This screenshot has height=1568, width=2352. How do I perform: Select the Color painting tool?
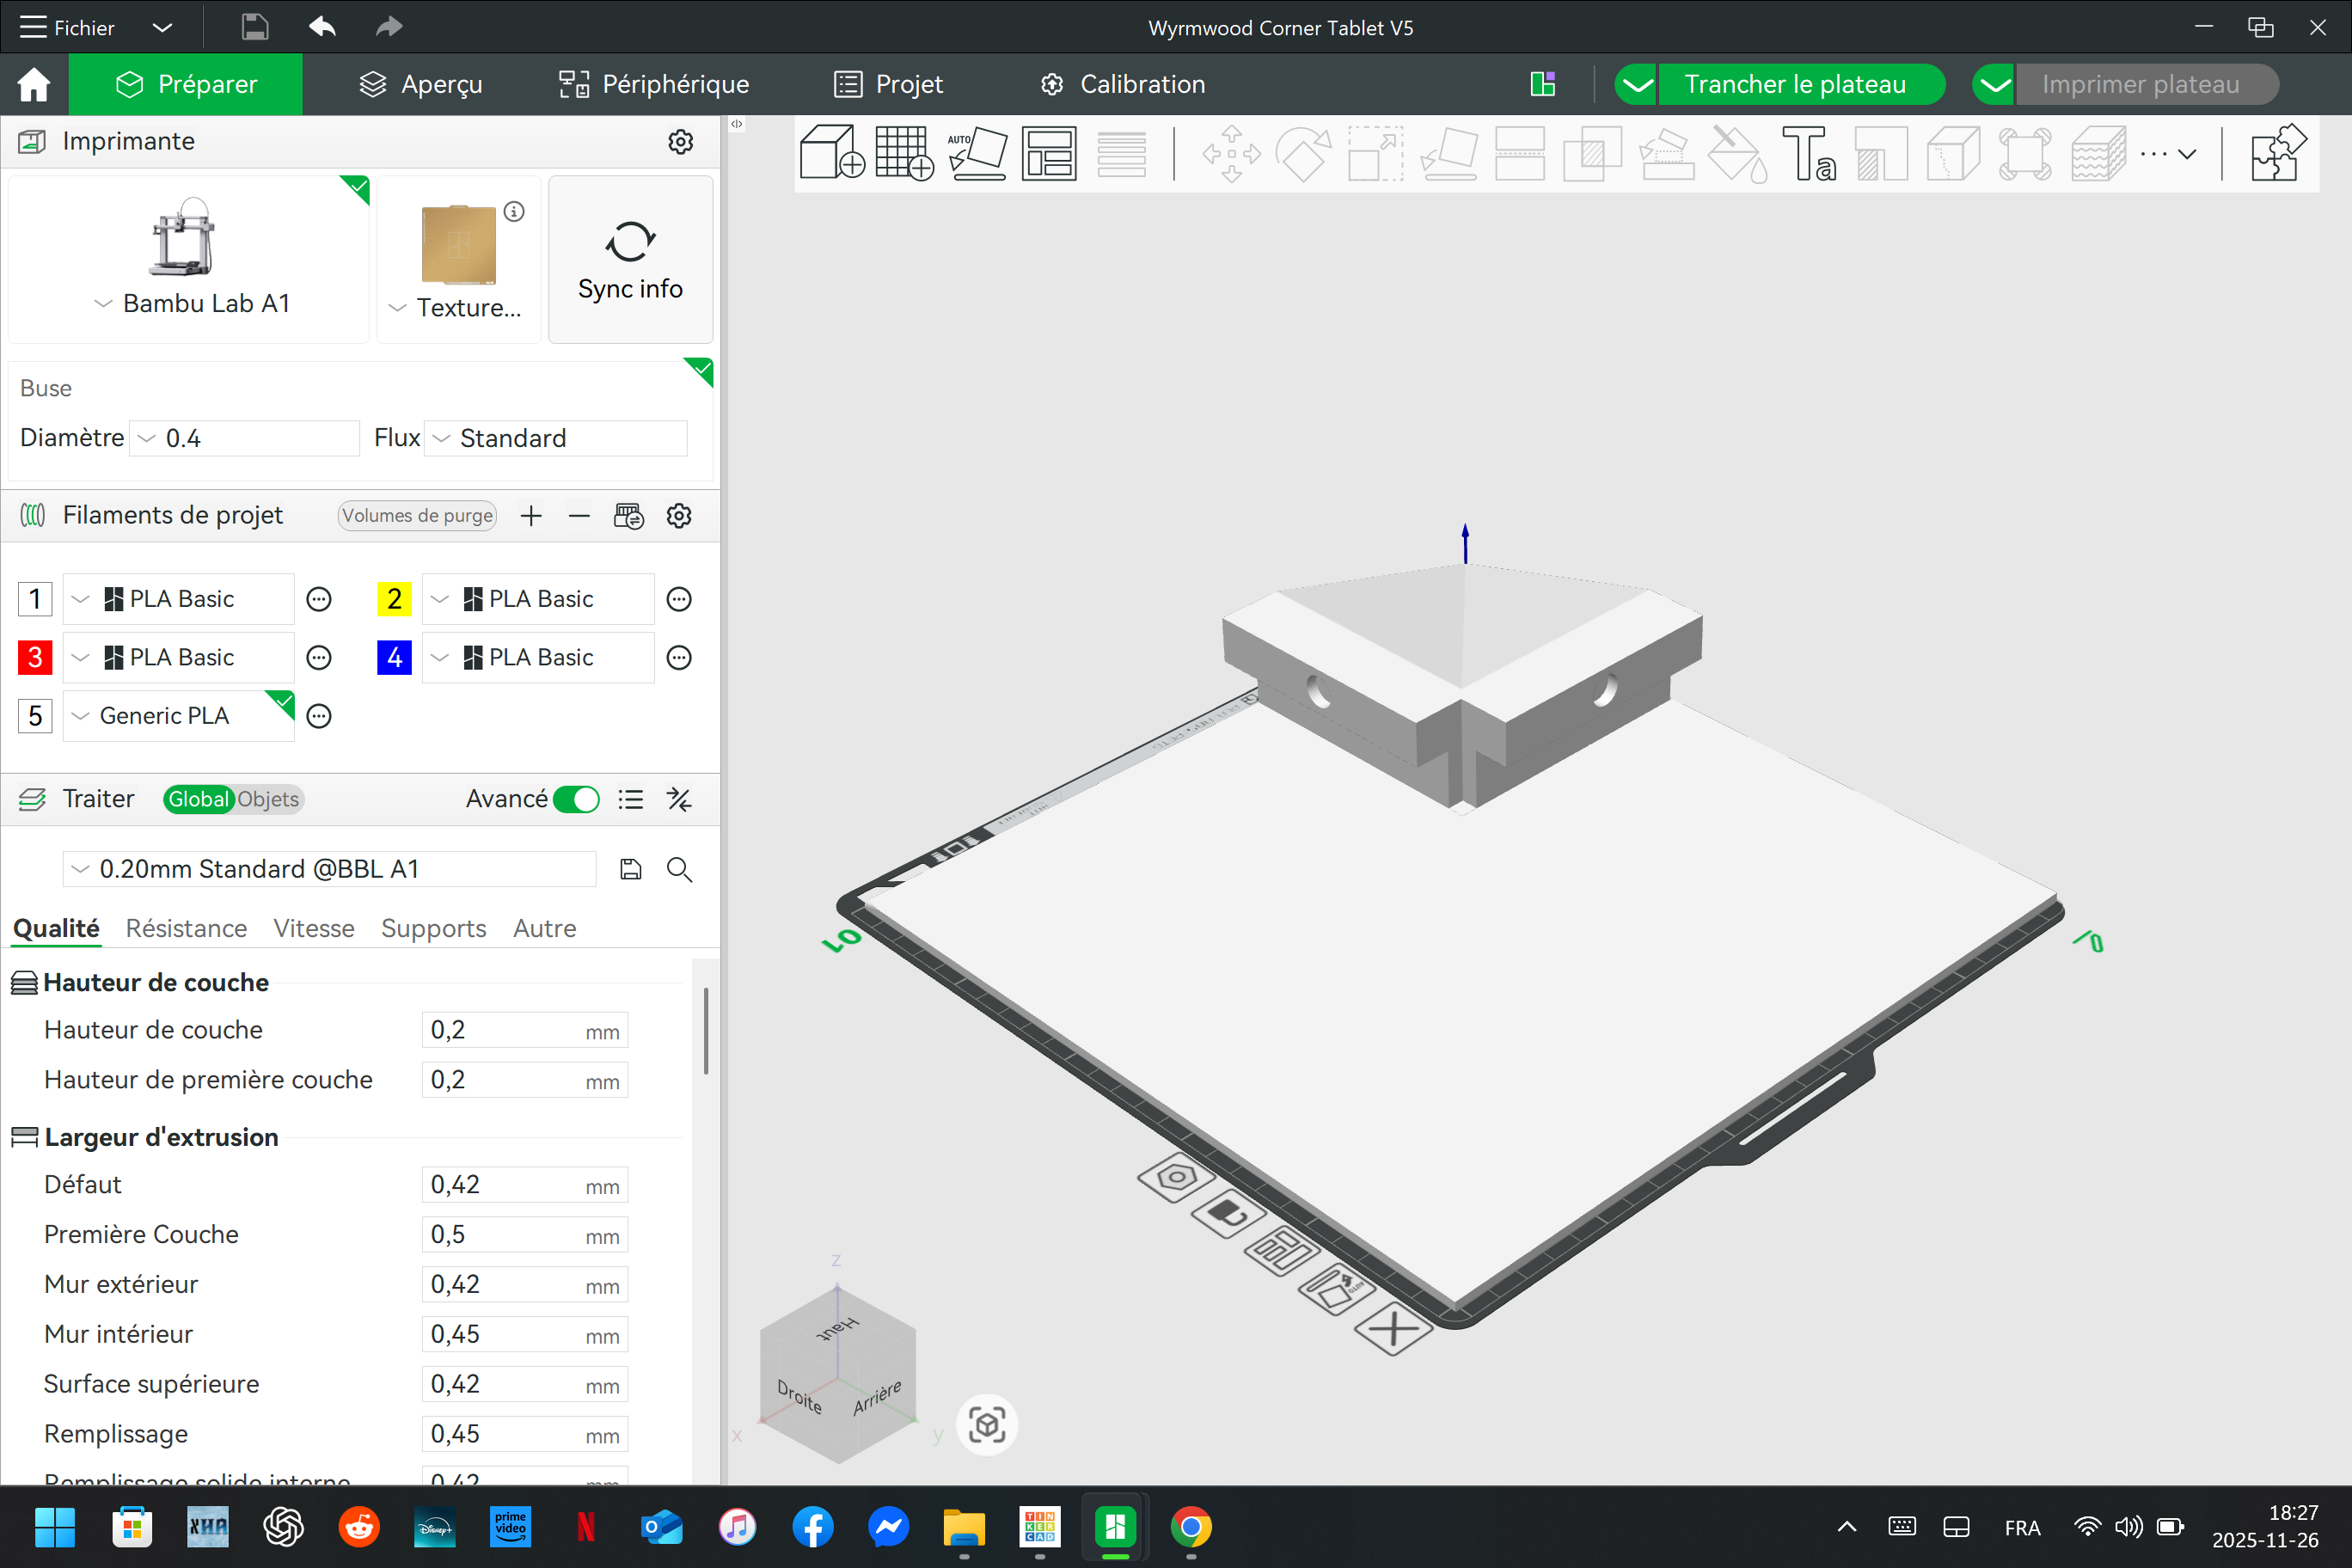[x=1738, y=153]
